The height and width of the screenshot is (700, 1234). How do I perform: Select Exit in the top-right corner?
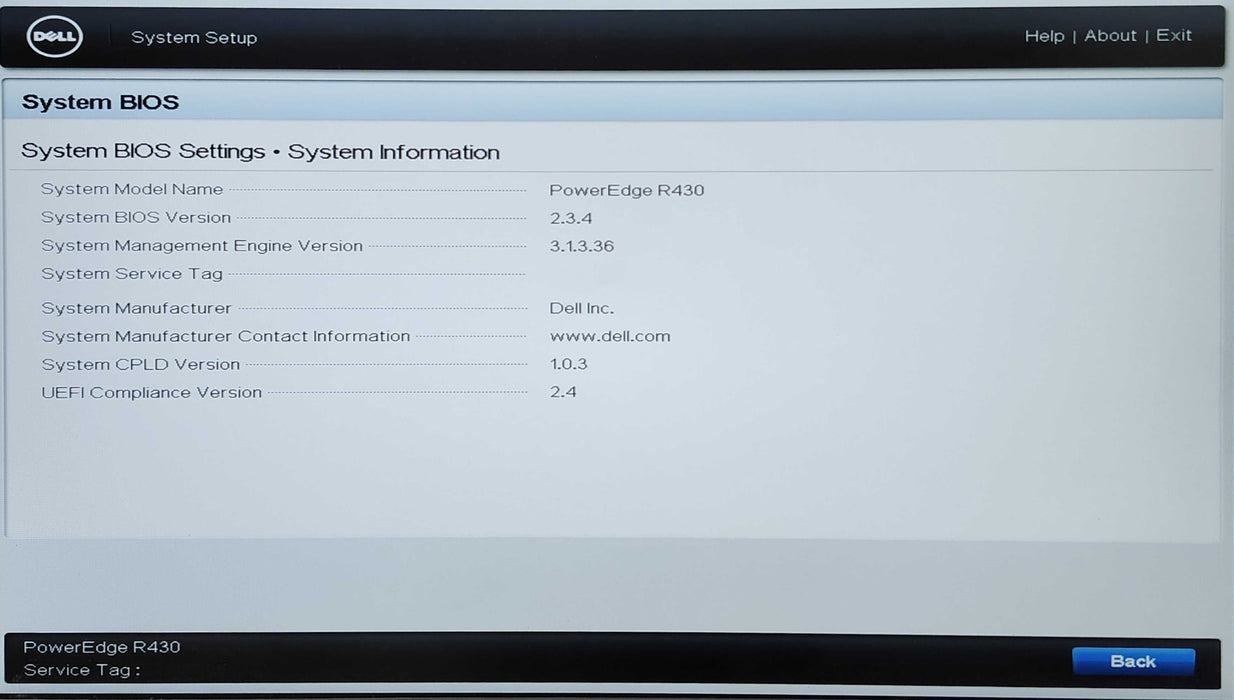pos(1173,35)
